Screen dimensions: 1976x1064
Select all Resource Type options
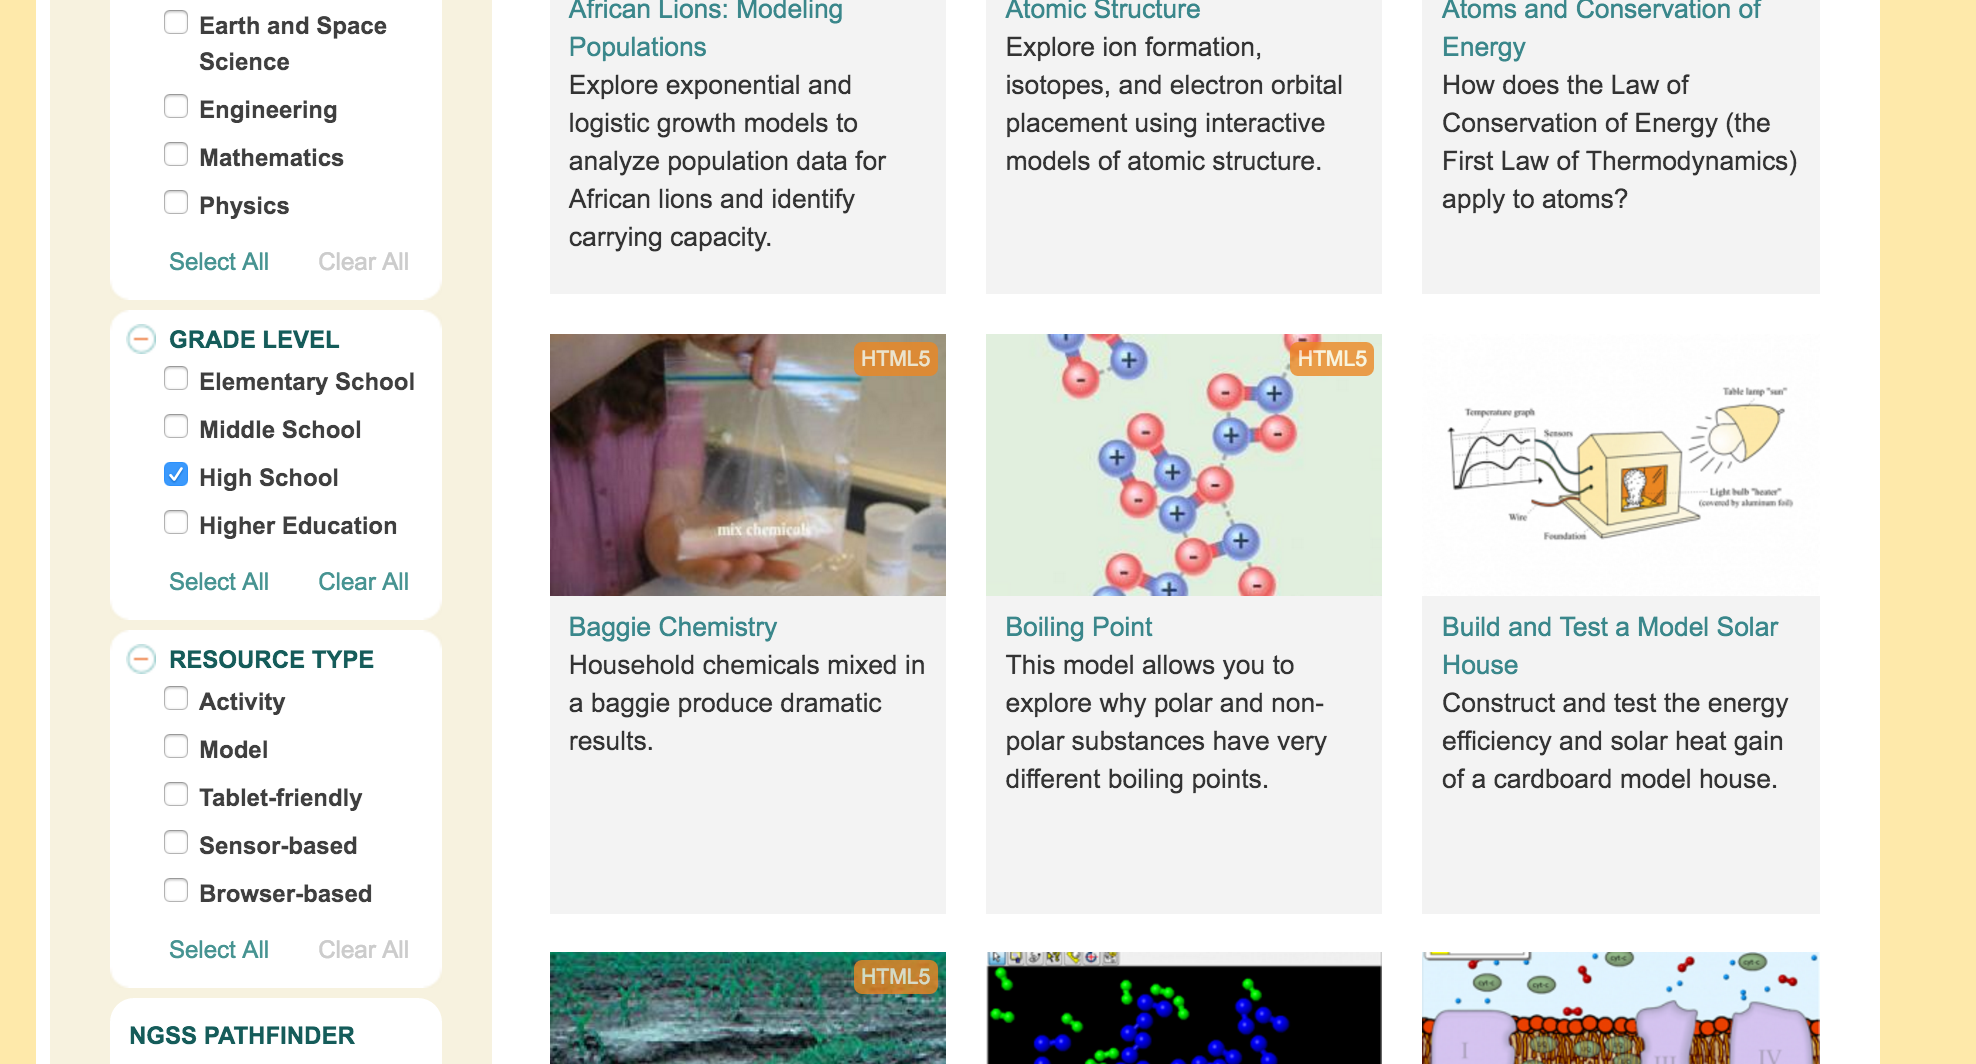point(219,950)
